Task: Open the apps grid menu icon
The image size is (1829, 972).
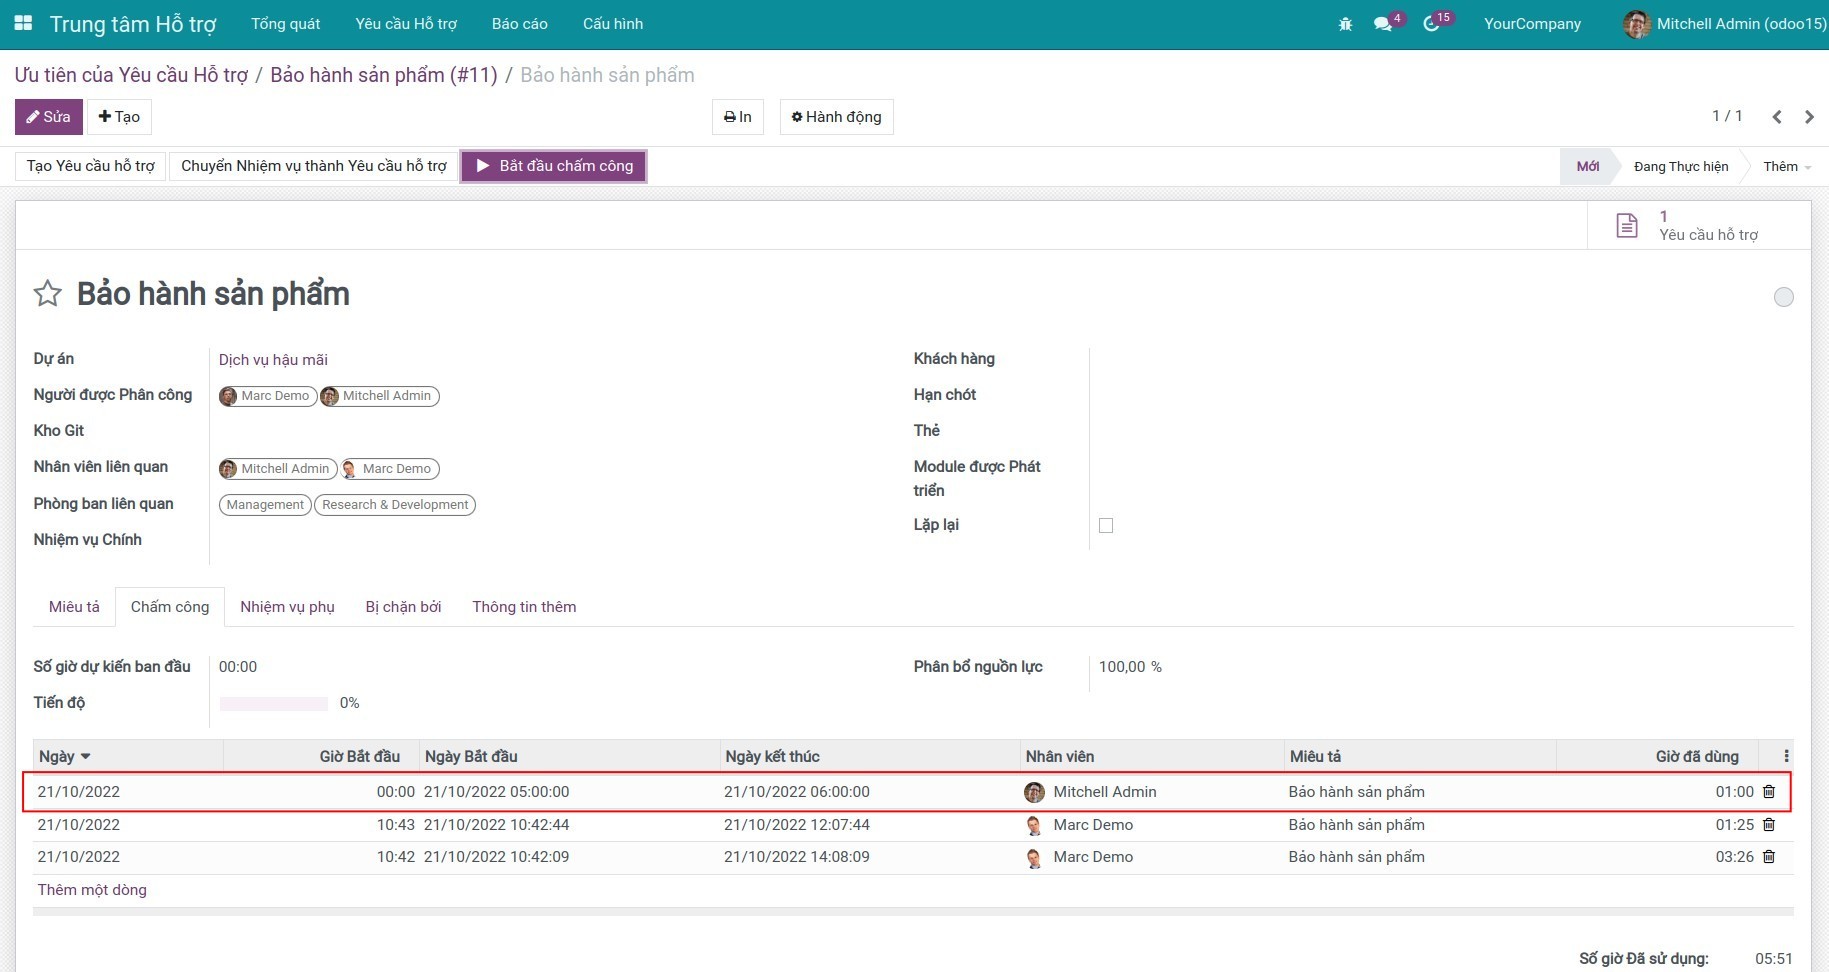Action: tap(23, 23)
